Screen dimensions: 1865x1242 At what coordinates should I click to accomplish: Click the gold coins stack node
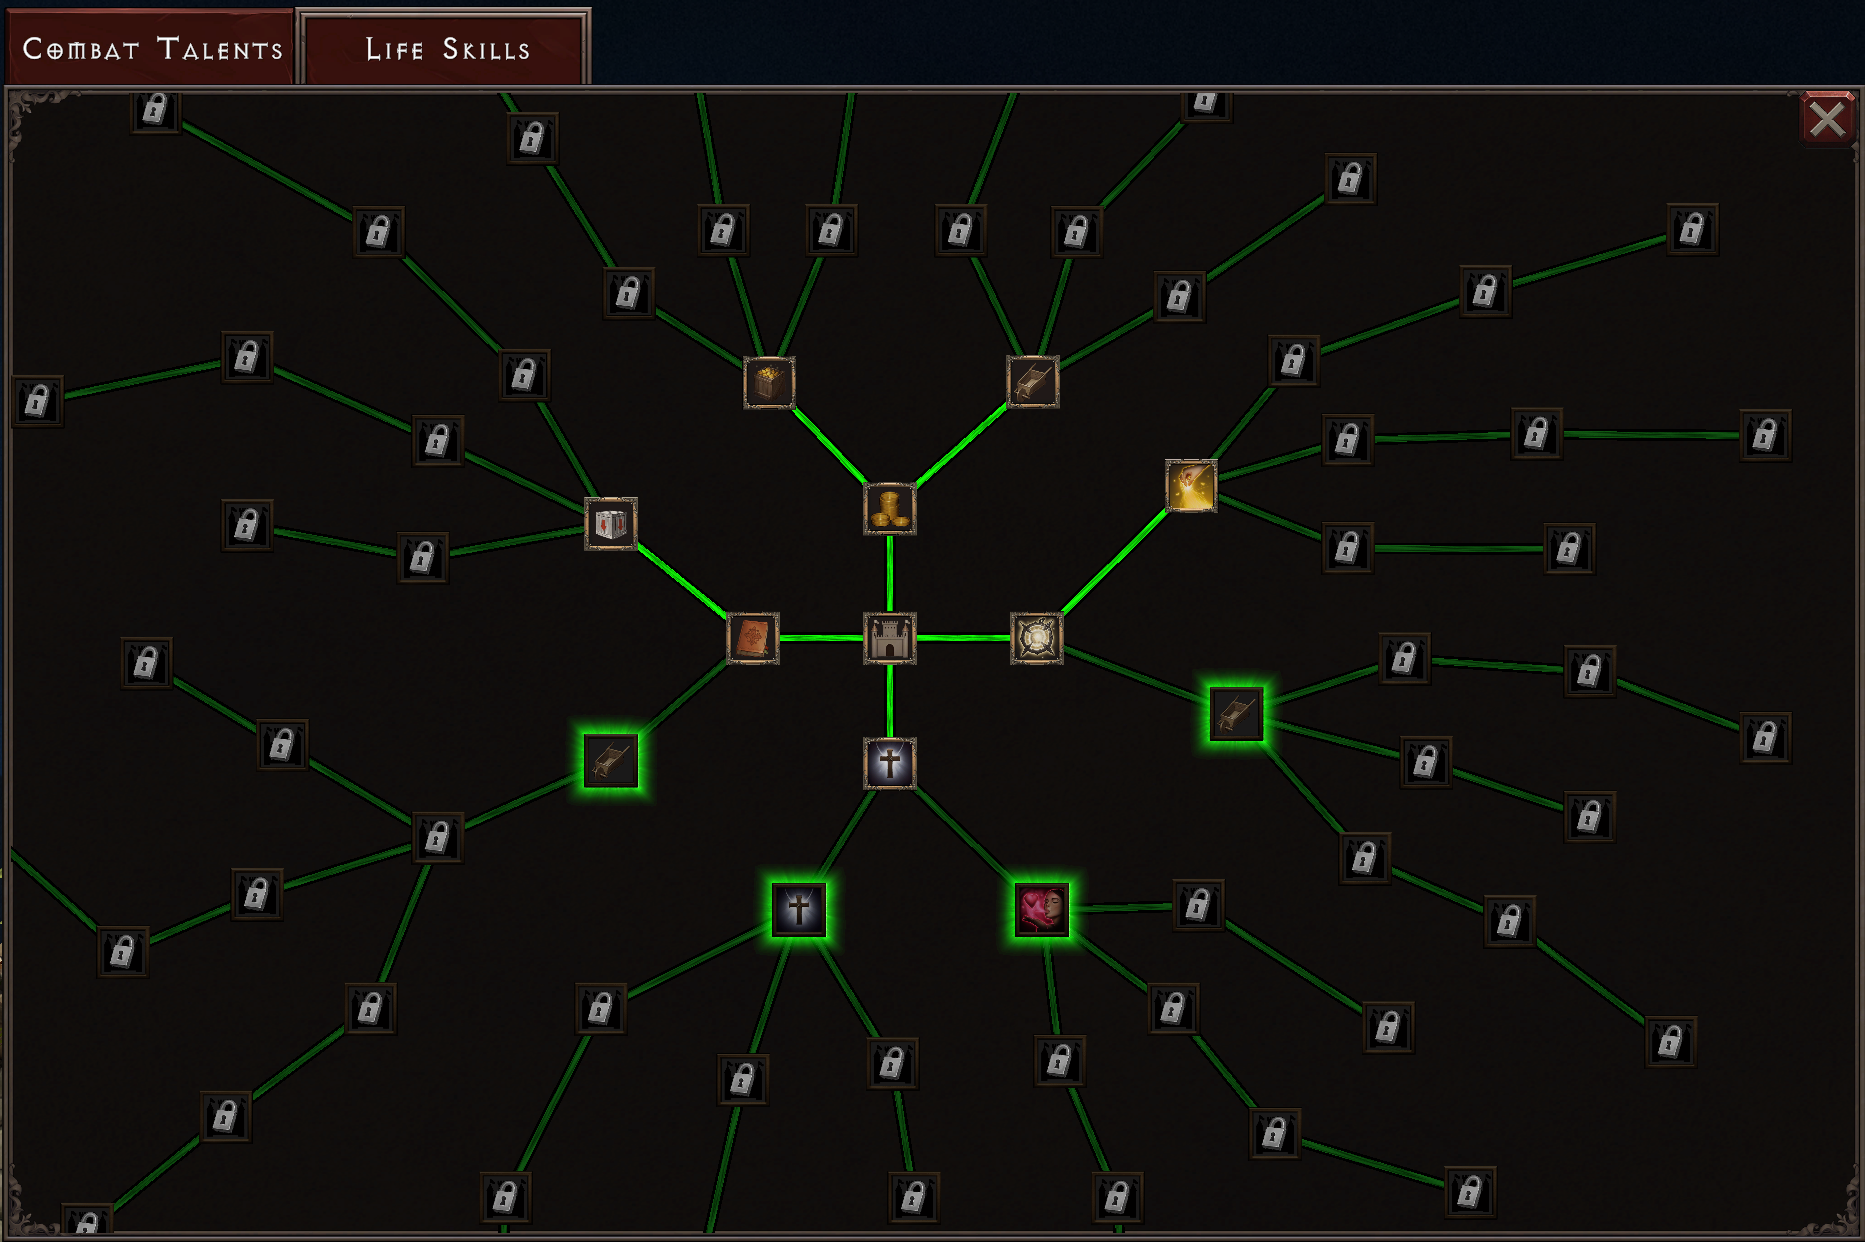pos(889,509)
